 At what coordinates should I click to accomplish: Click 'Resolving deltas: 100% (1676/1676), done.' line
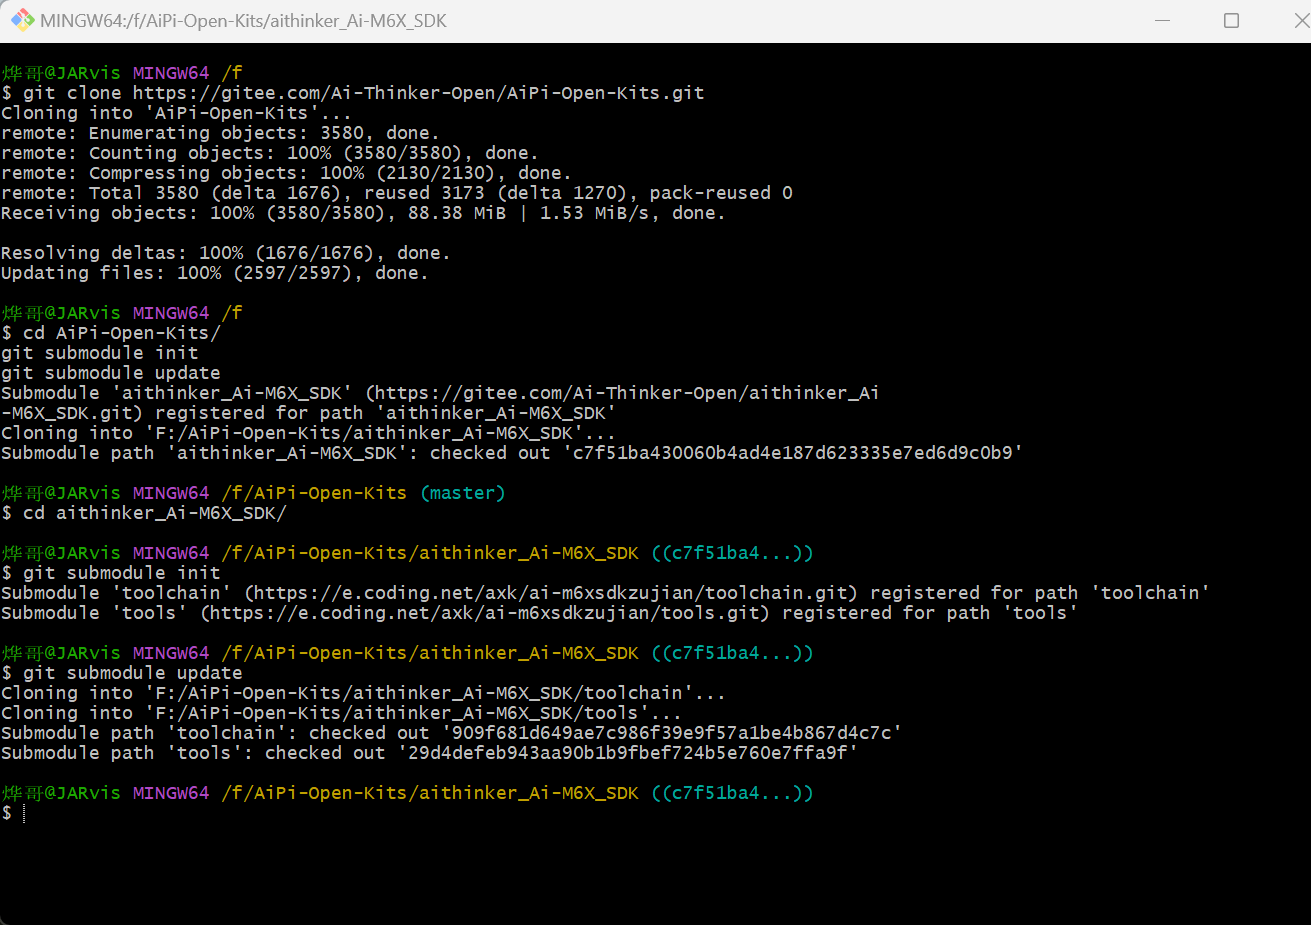[226, 253]
